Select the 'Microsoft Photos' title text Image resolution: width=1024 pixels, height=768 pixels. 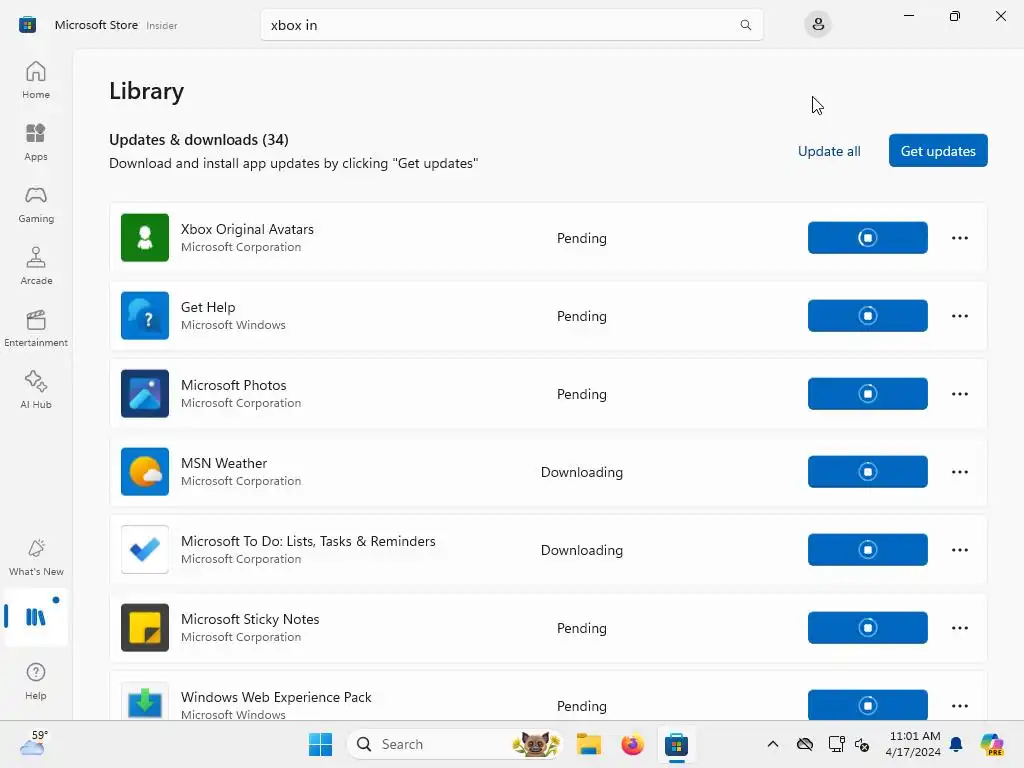[233, 385]
